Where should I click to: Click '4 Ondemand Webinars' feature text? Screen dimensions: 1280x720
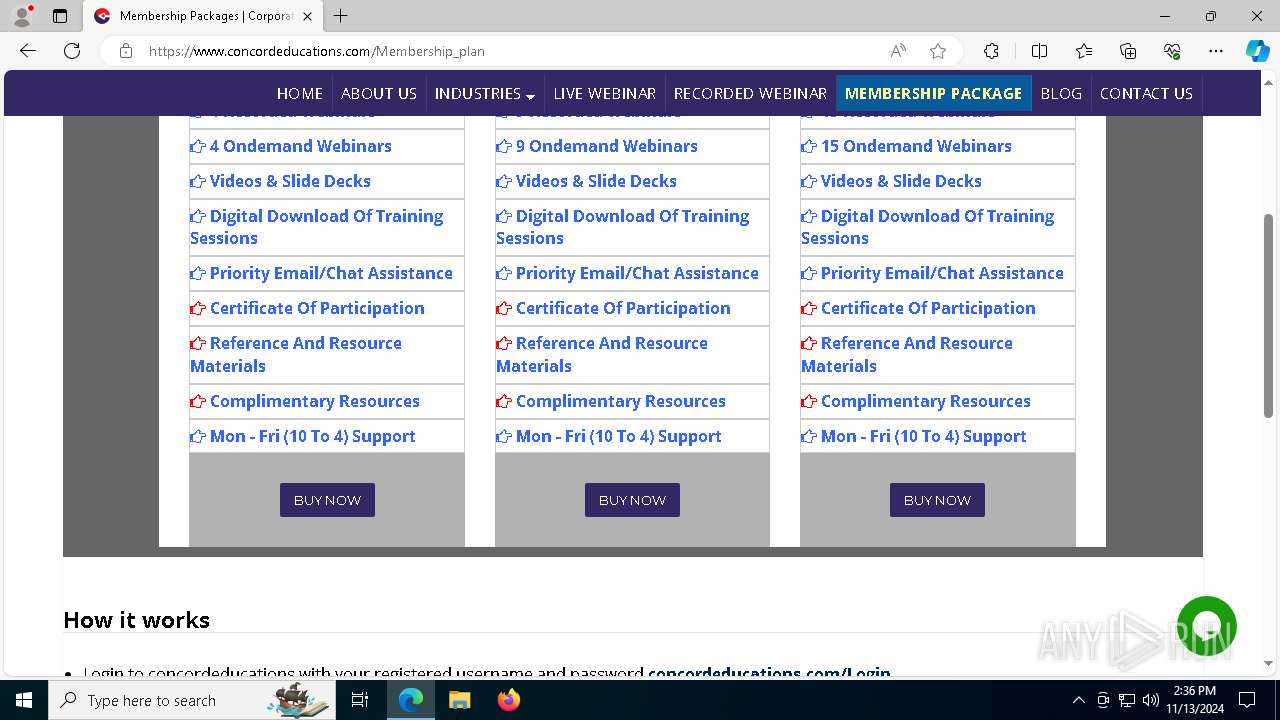(300, 146)
